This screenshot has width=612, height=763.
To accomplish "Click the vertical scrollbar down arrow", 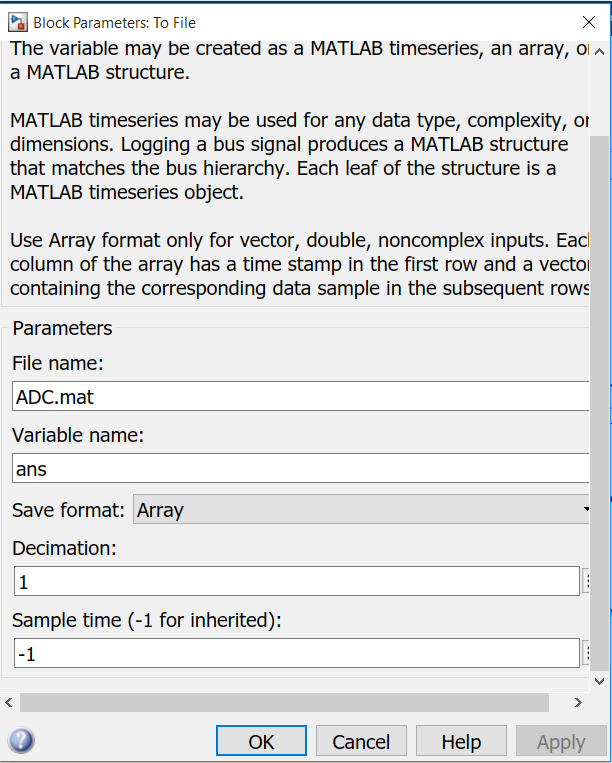I will (x=599, y=680).
